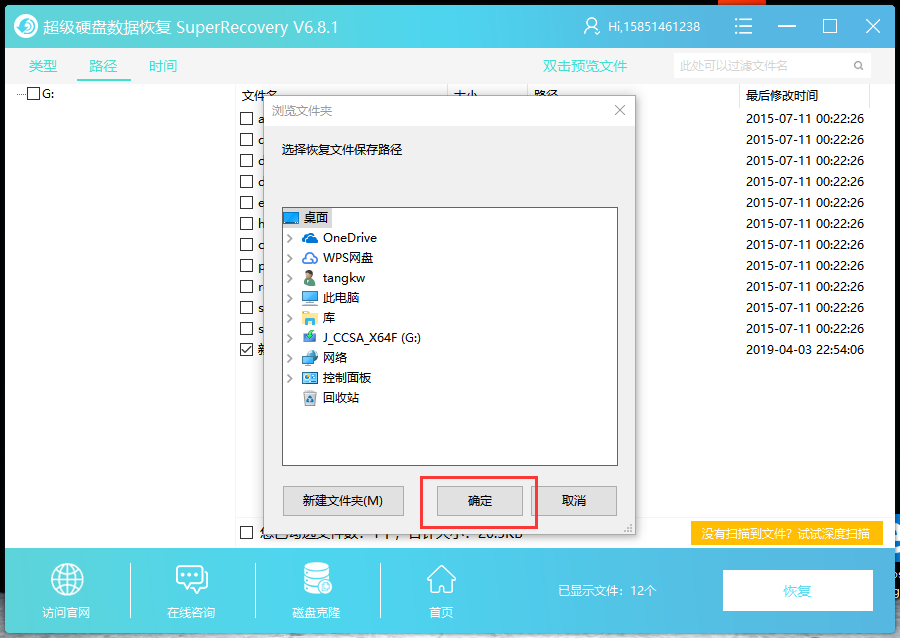This screenshot has width=900, height=638.
Task: Expand the 库 tree node
Action: pos(290,318)
